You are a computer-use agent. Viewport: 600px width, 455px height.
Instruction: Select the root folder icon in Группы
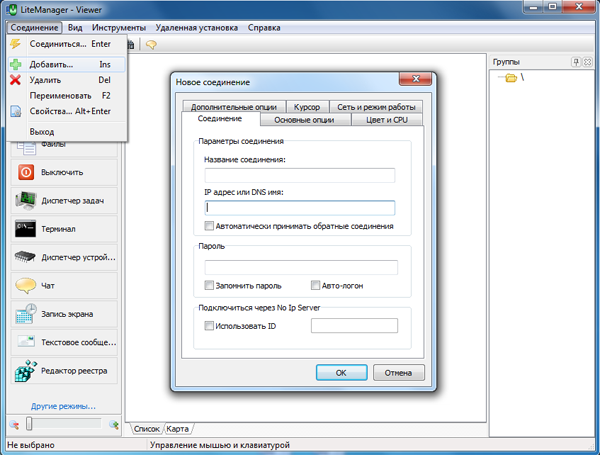point(511,78)
